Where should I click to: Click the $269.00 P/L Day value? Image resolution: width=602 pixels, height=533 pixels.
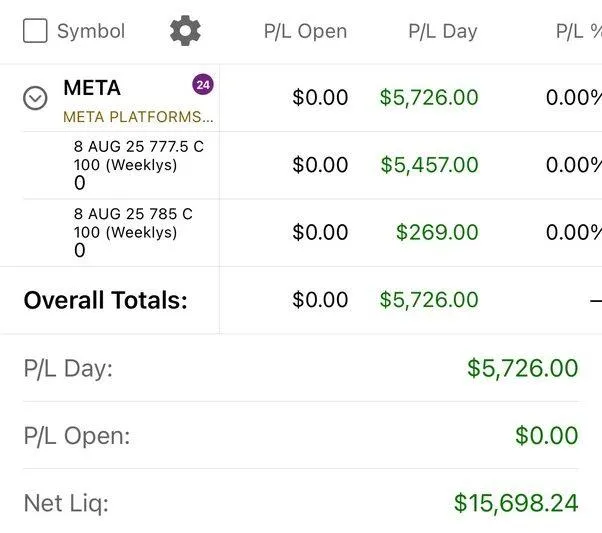[437, 232]
